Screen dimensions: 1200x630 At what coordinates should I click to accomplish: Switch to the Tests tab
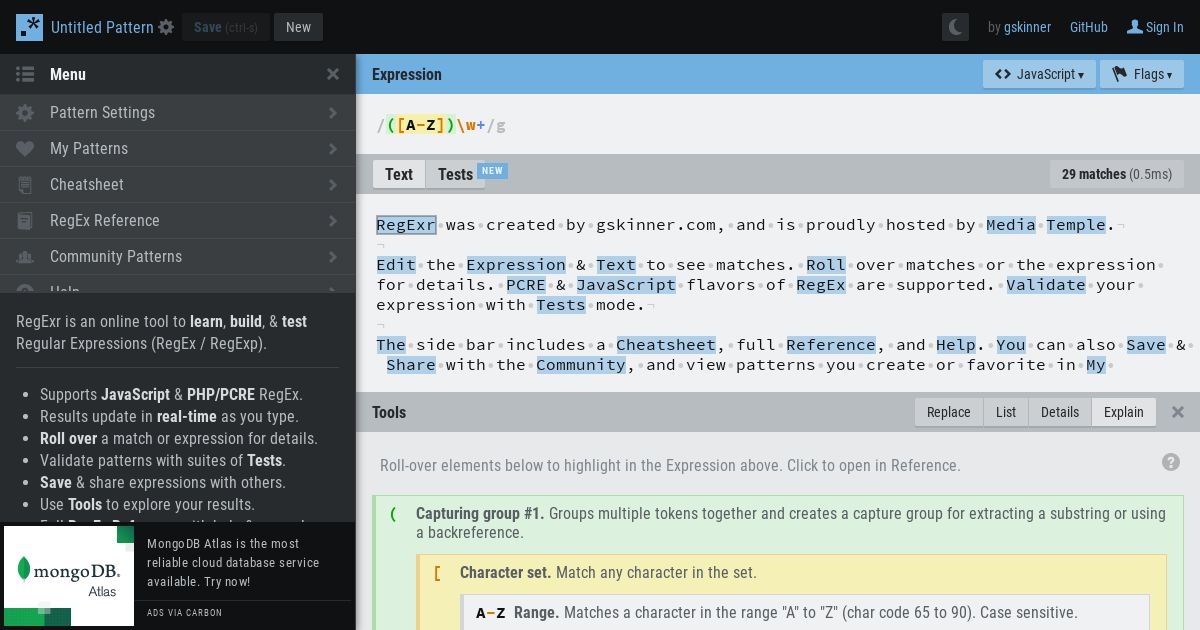coord(455,174)
